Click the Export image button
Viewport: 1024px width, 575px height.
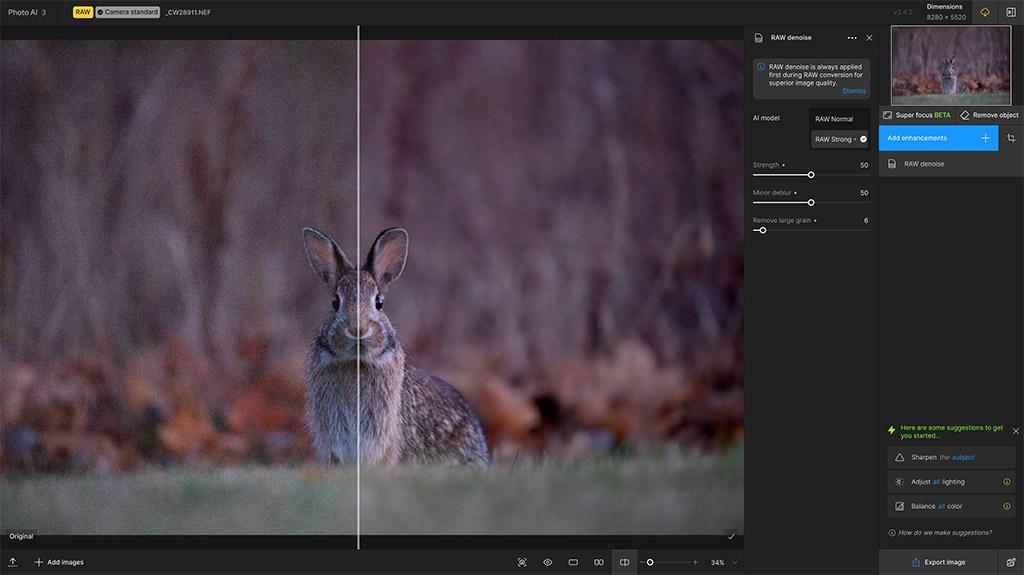pyautogui.click(x=938, y=562)
